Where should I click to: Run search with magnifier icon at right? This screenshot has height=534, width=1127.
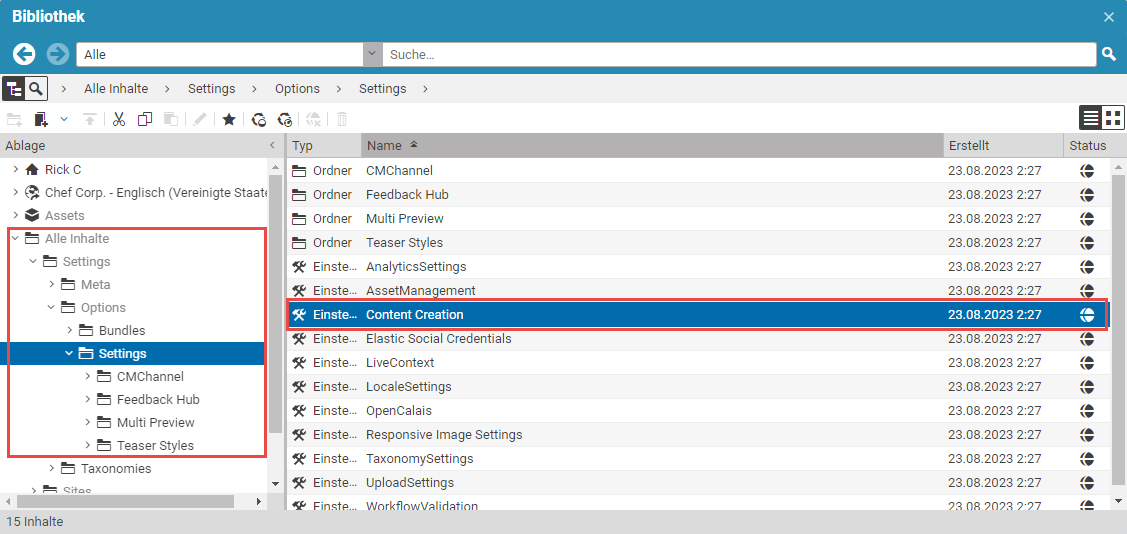click(1109, 54)
